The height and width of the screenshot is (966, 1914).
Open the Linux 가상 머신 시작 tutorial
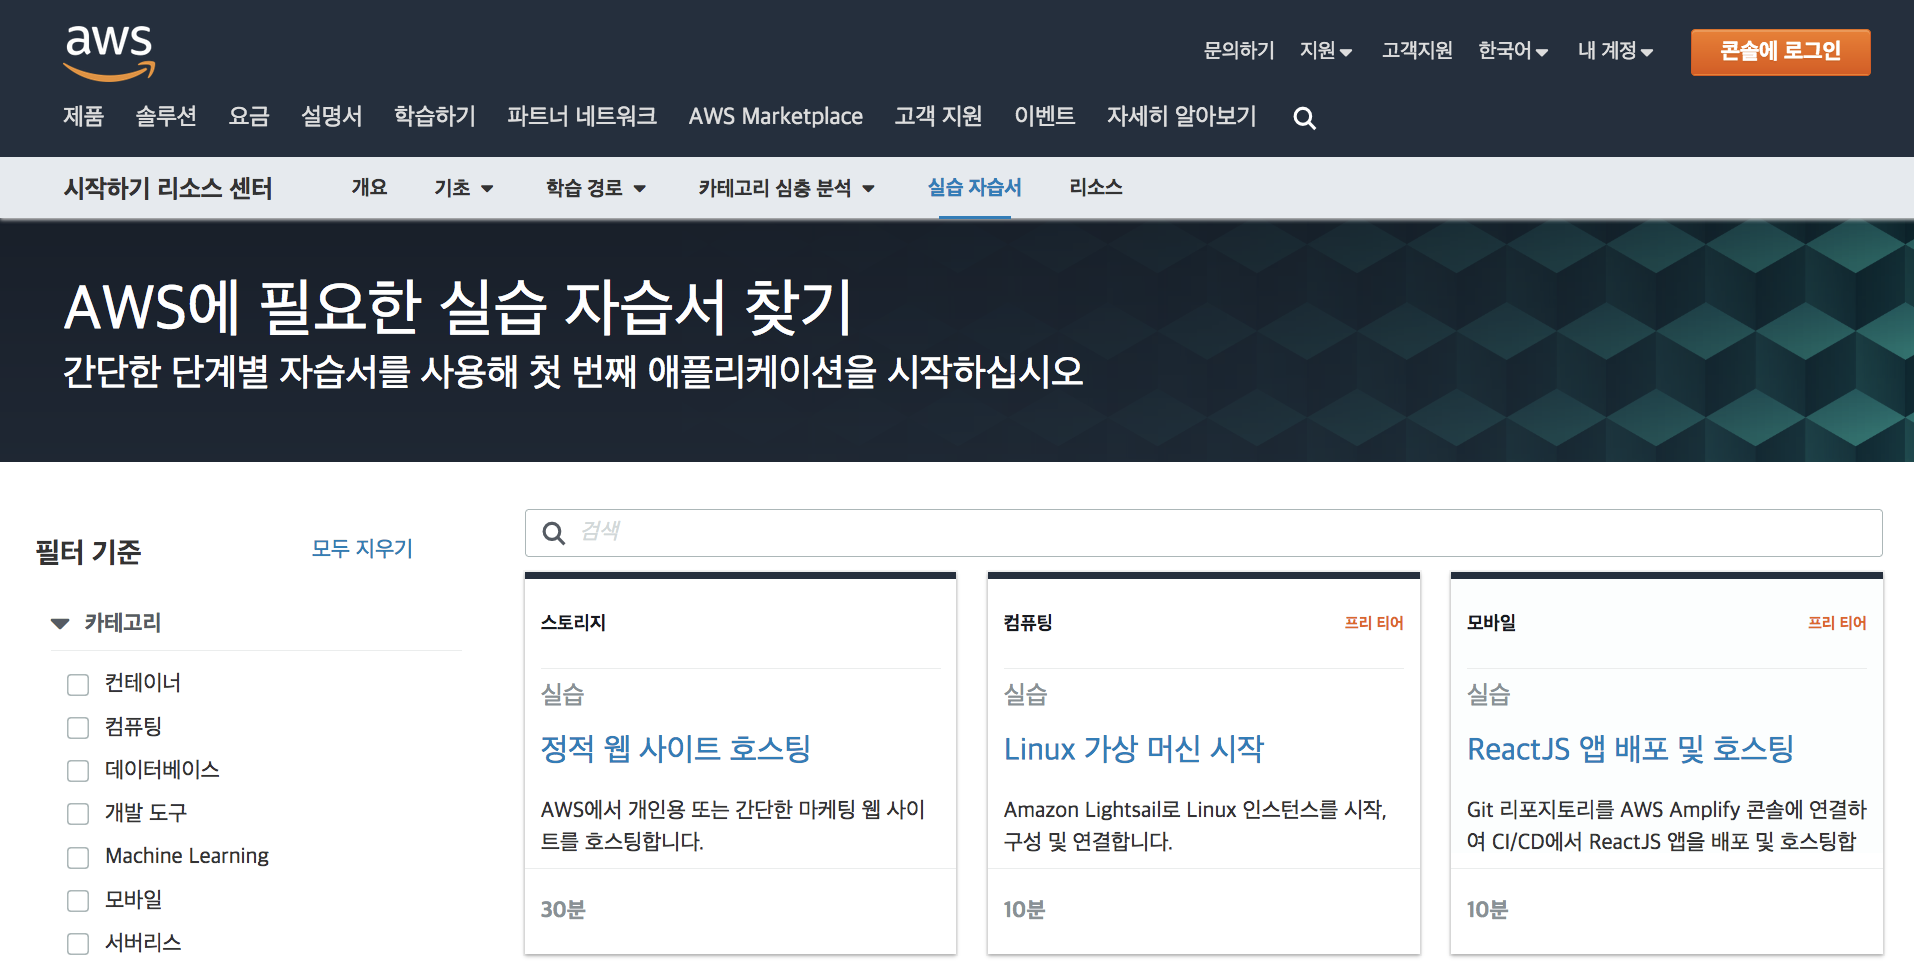(x=1134, y=749)
